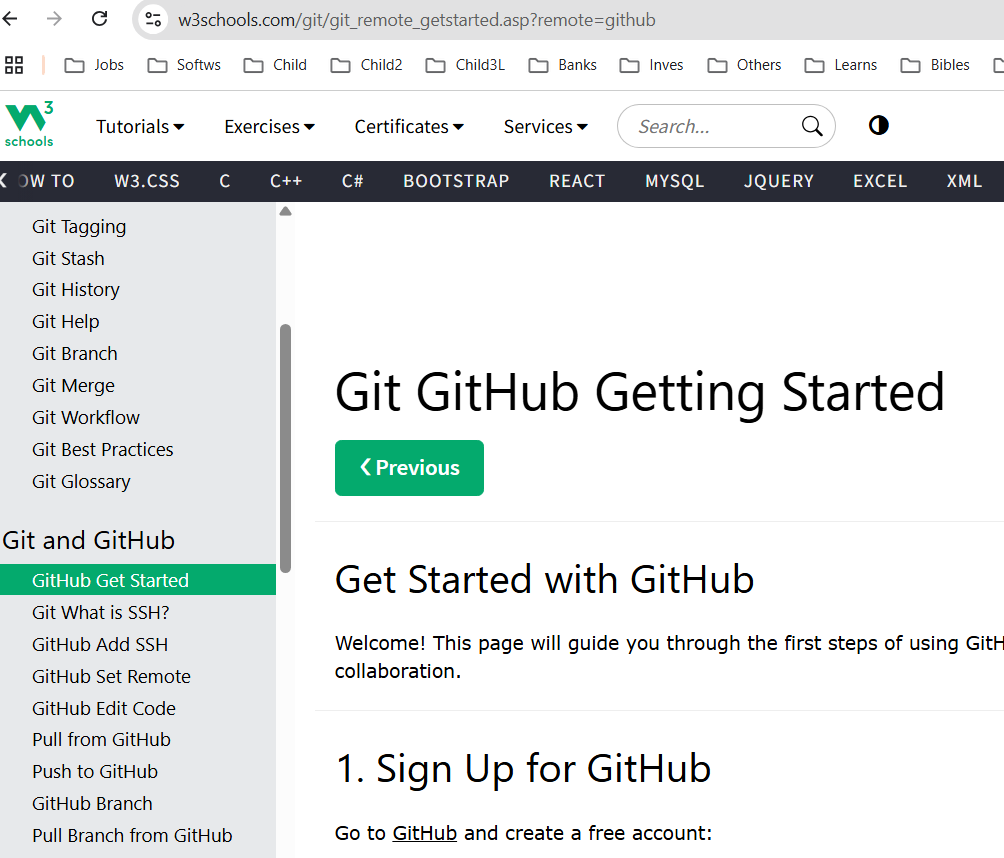The height and width of the screenshot is (858, 1004).
Task: Open MYSQL in topic navbar
Action: (x=674, y=181)
